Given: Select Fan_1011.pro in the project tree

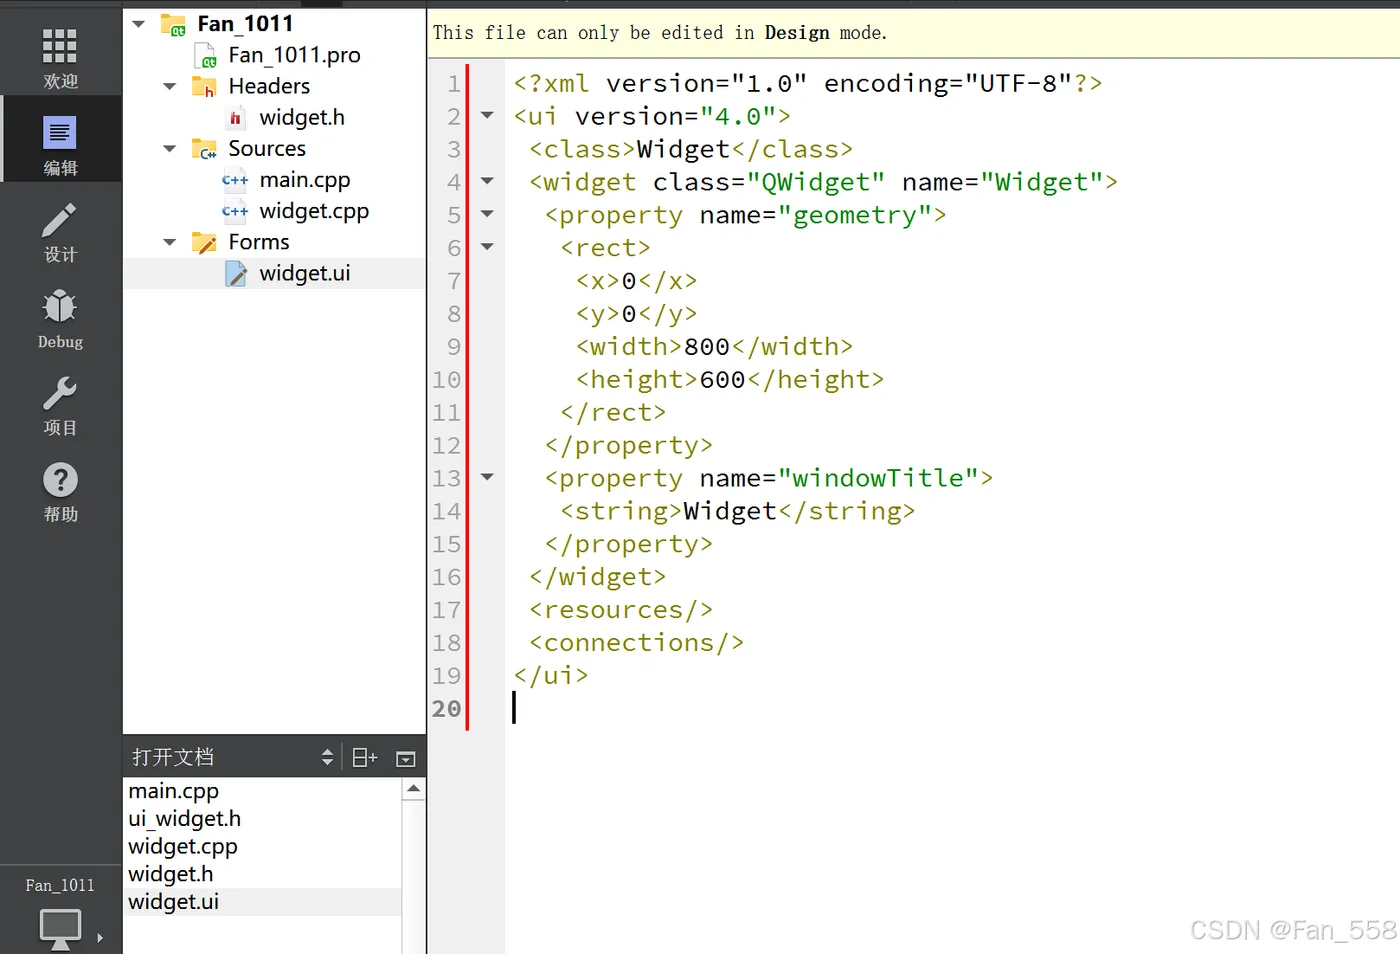Looking at the screenshot, I should (294, 55).
